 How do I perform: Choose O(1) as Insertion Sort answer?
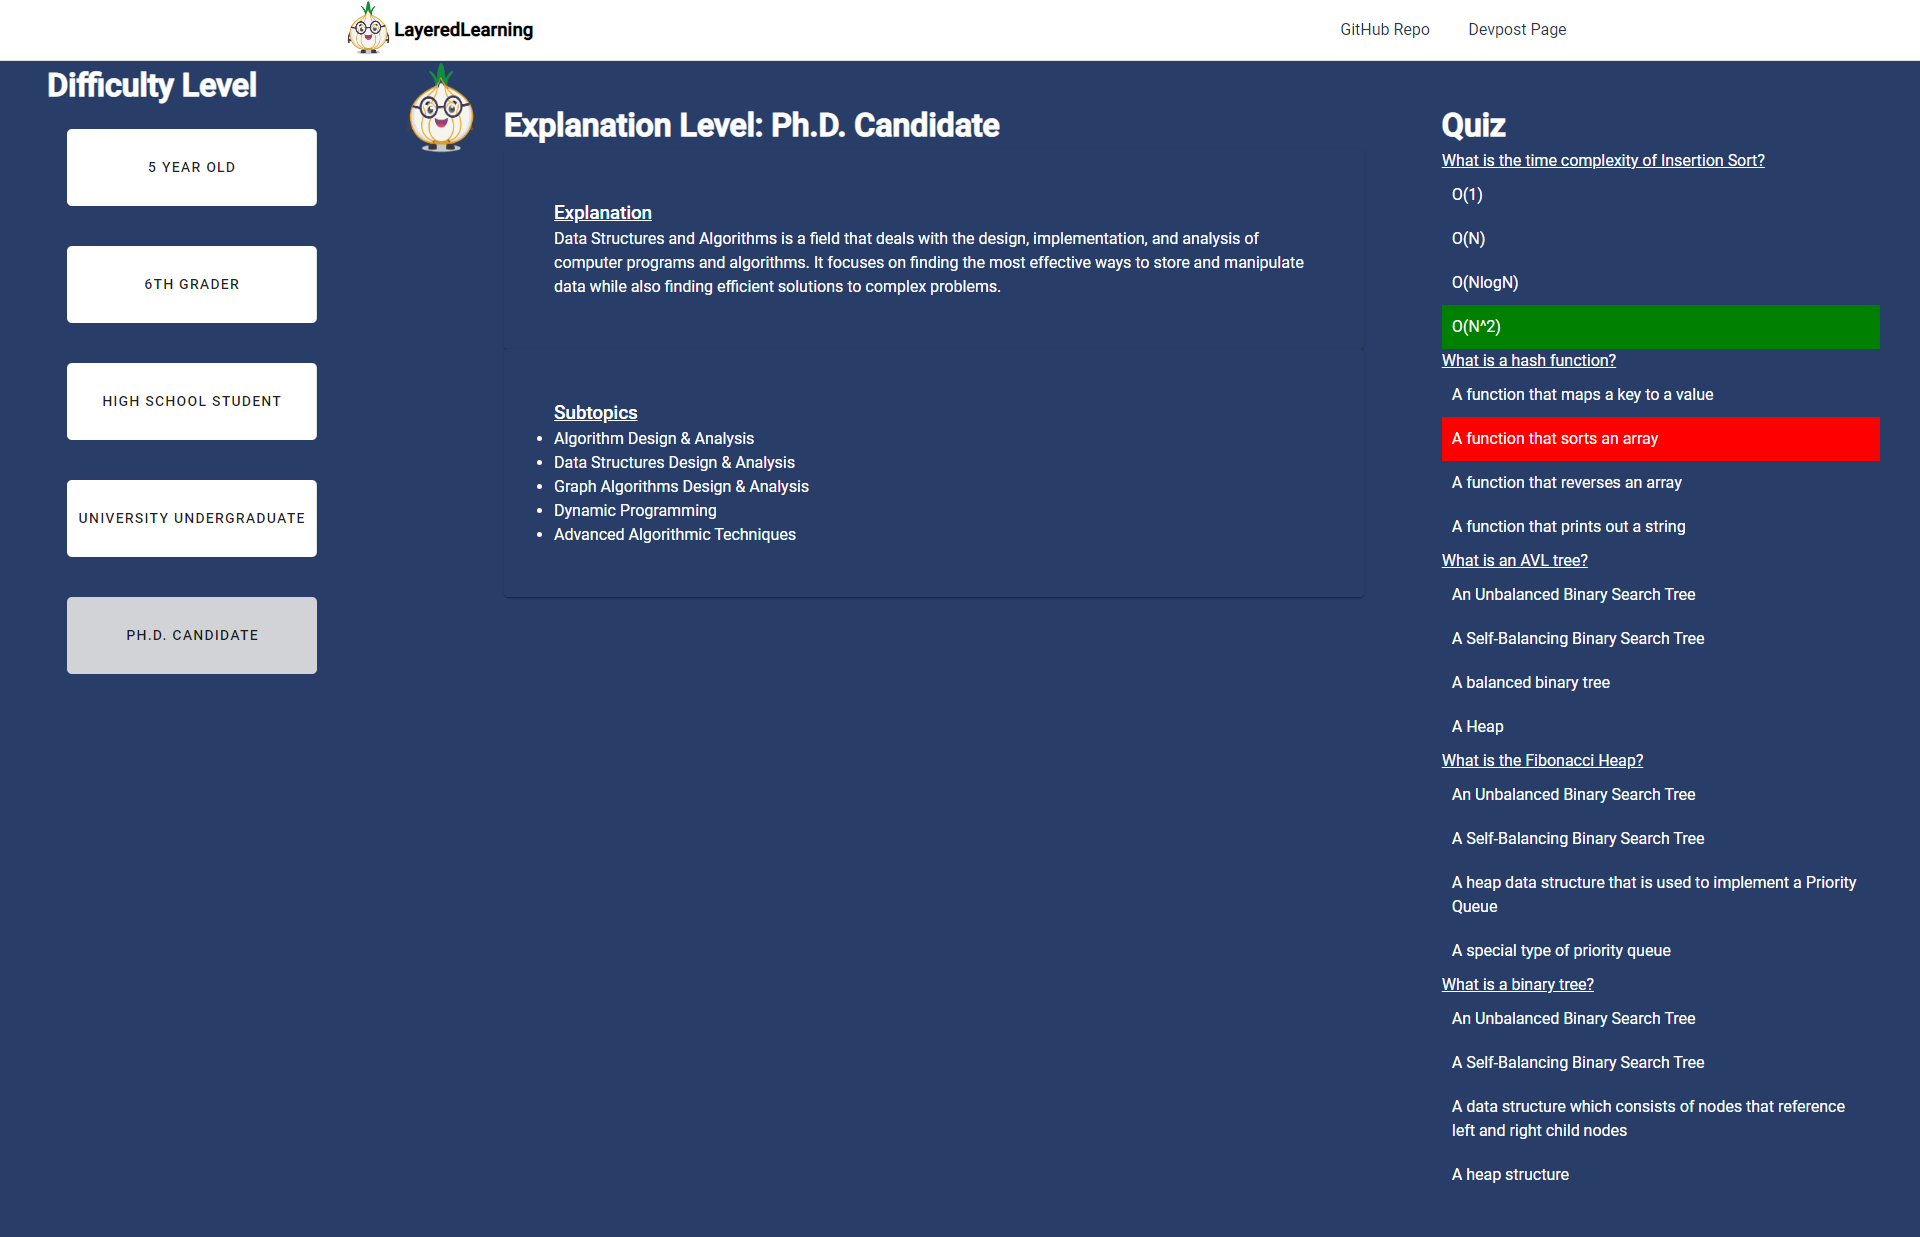(x=1467, y=195)
